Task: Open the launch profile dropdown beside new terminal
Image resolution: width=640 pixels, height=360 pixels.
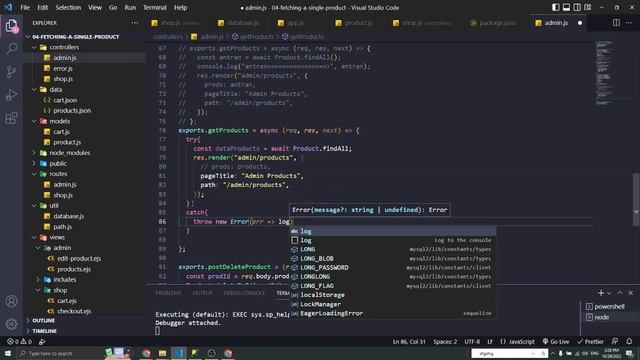Action: (x=609, y=293)
